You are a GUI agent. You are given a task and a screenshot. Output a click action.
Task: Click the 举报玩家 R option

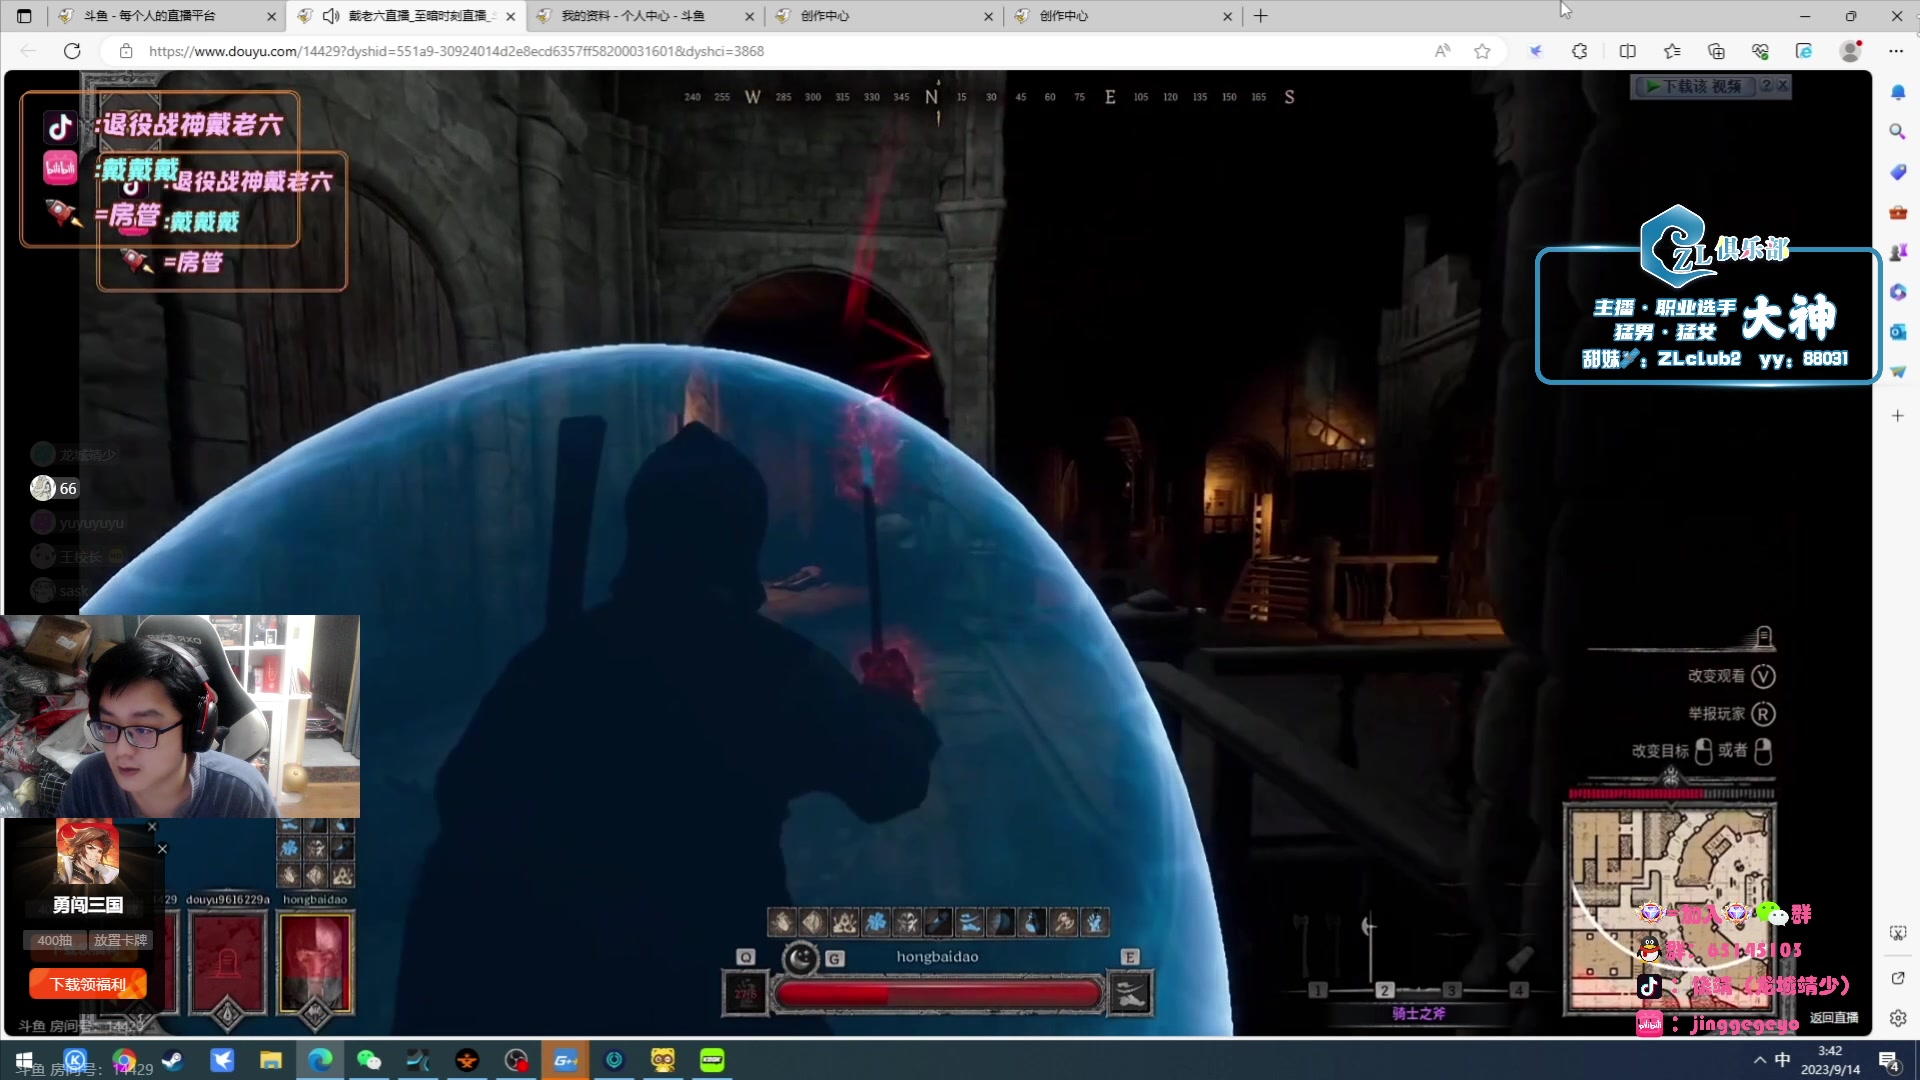(x=1732, y=714)
